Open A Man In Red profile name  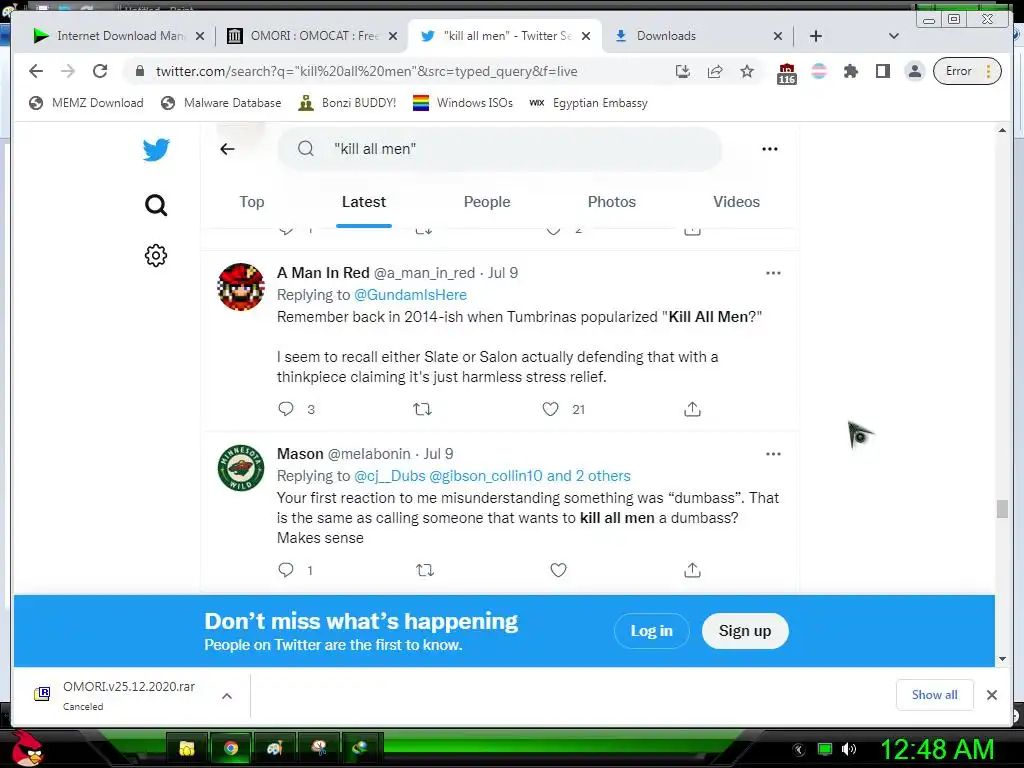[323, 272]
